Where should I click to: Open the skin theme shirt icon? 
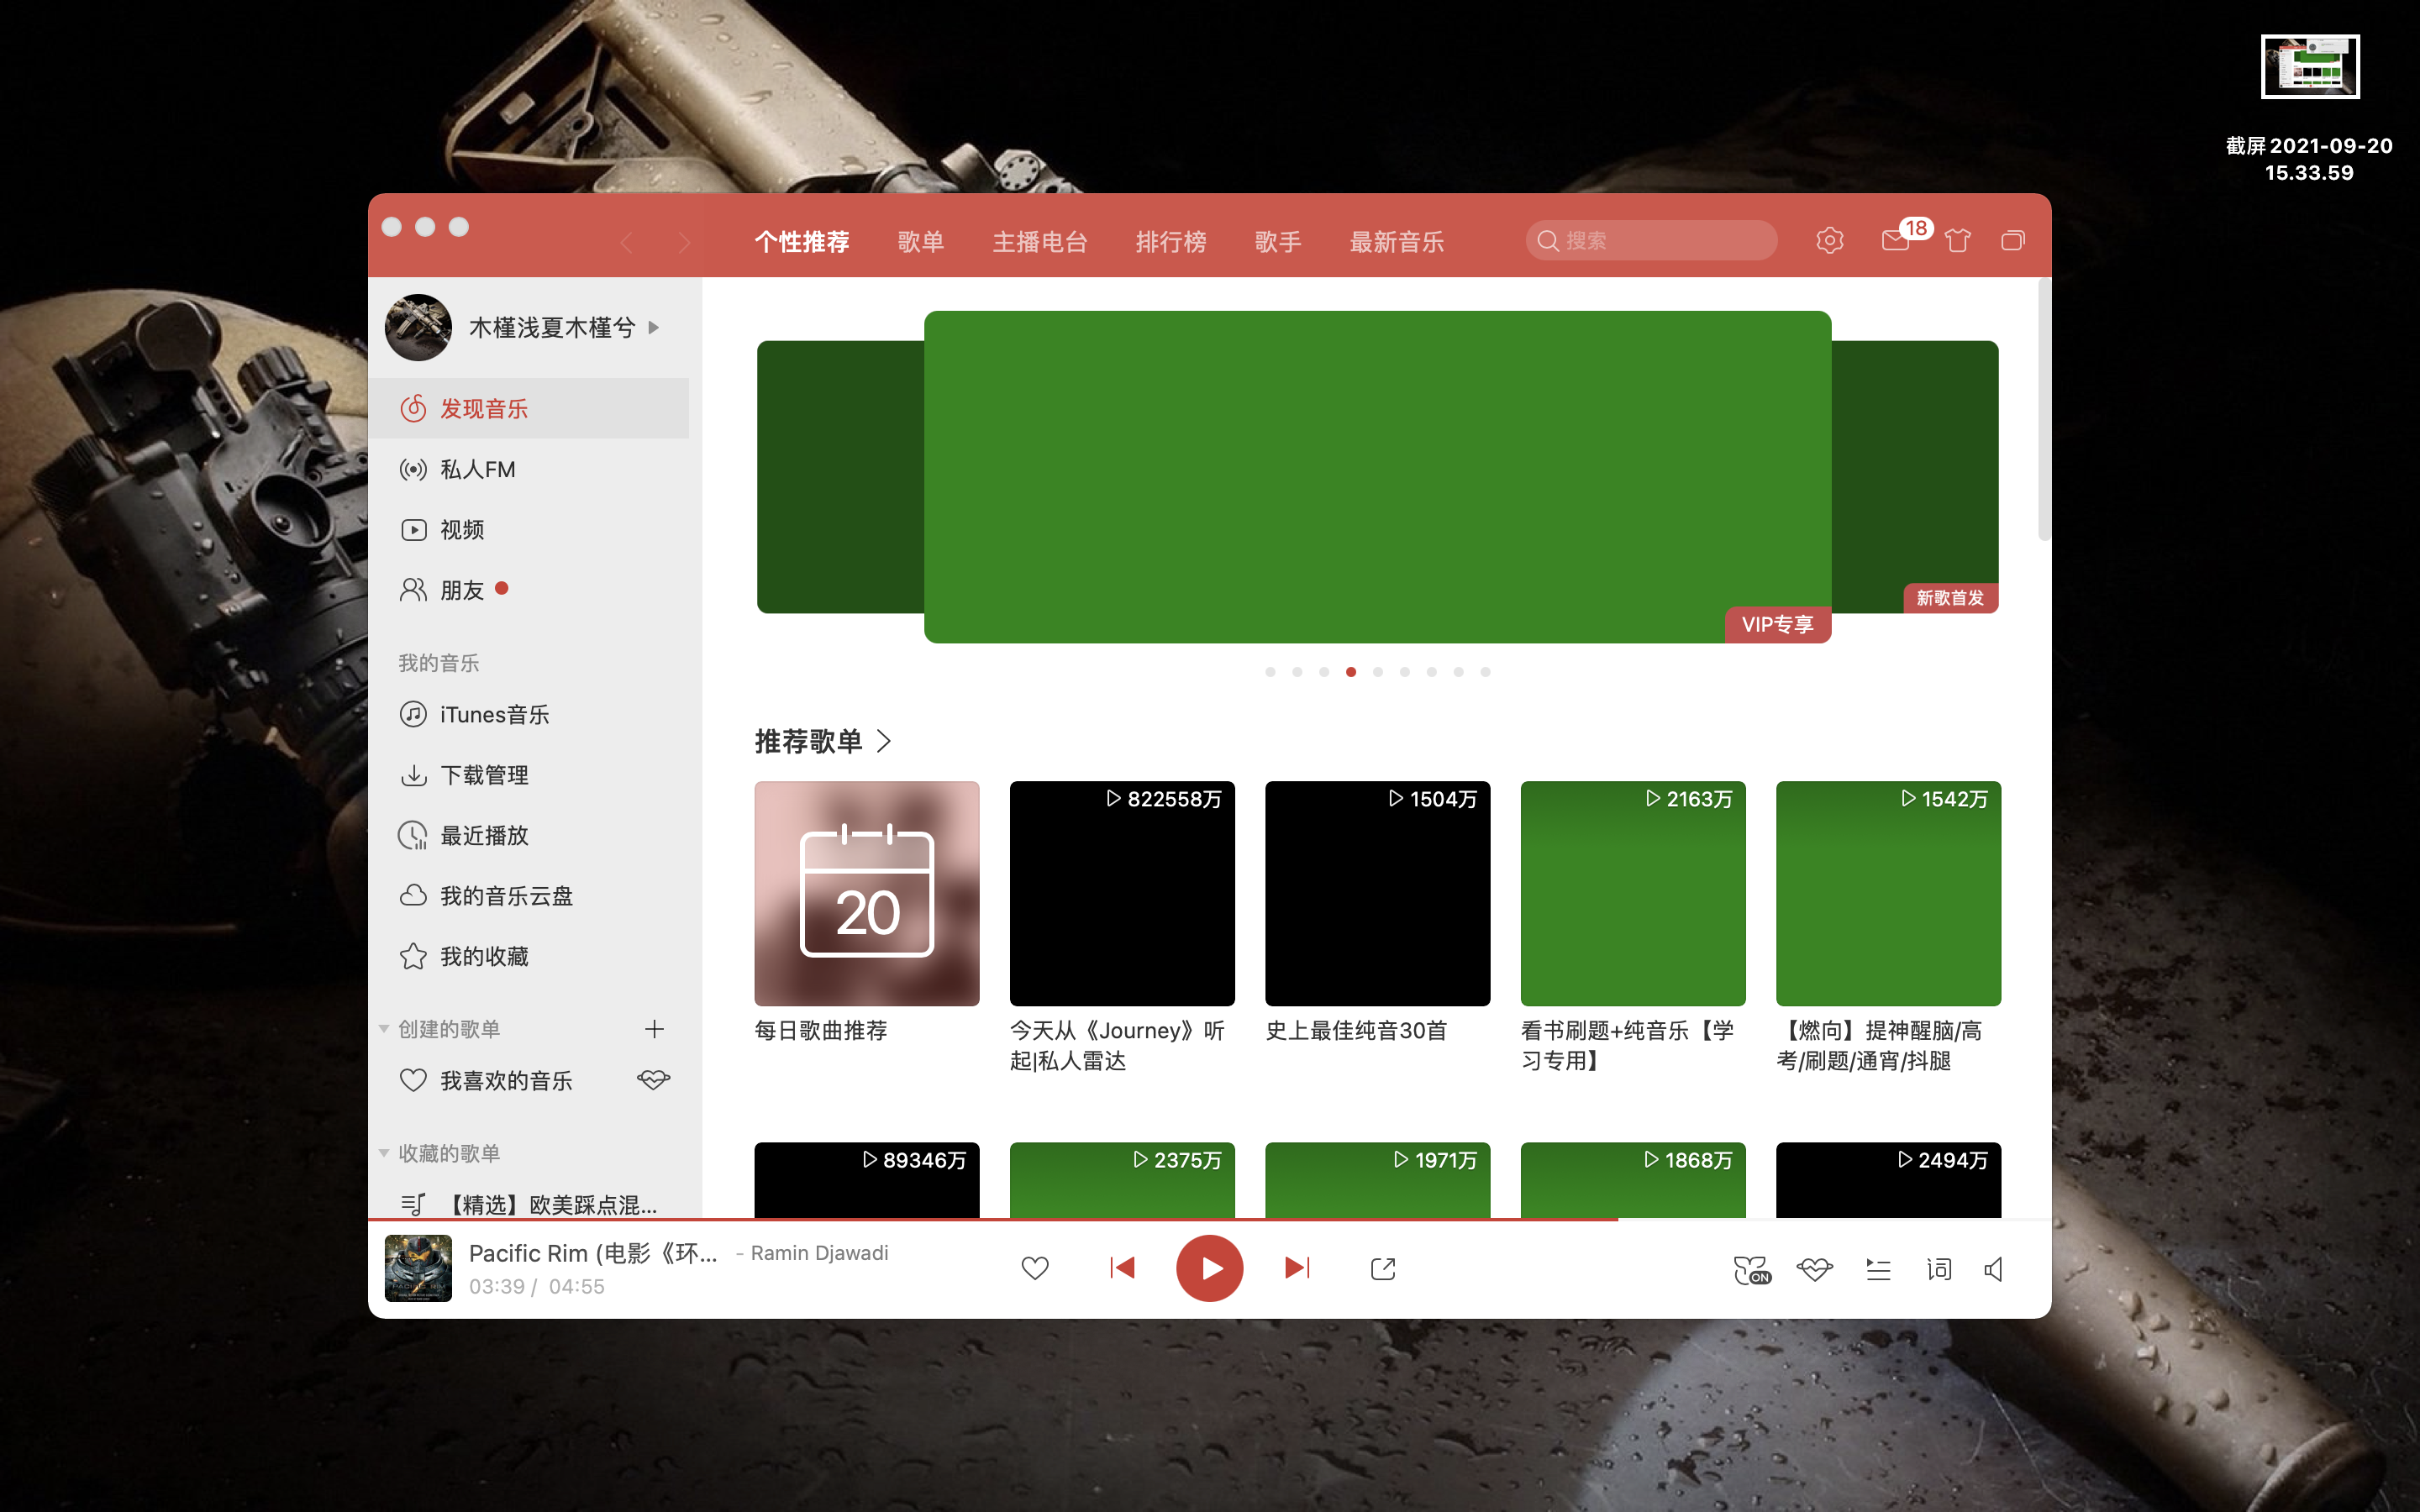1957,241
